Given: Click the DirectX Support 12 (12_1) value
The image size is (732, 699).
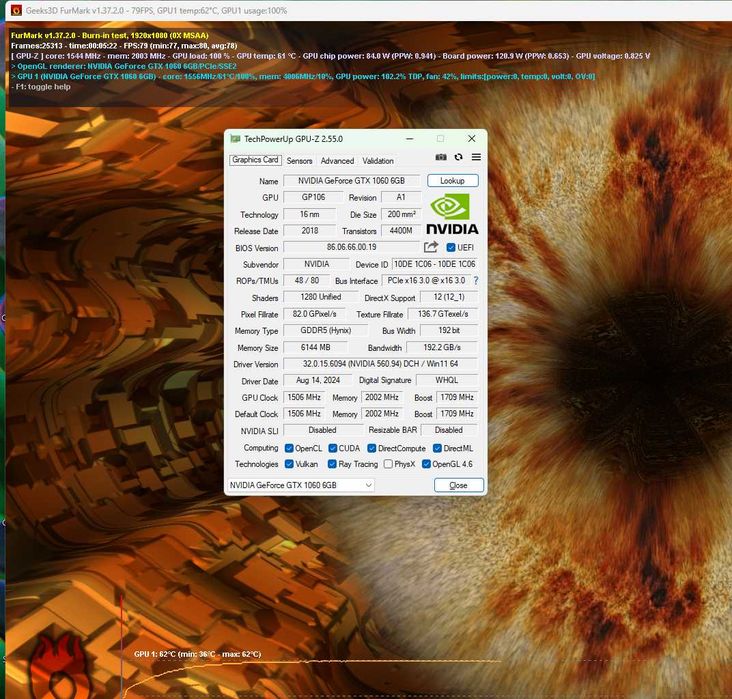Looking at the screenshot, I should (x=449, y=297).
